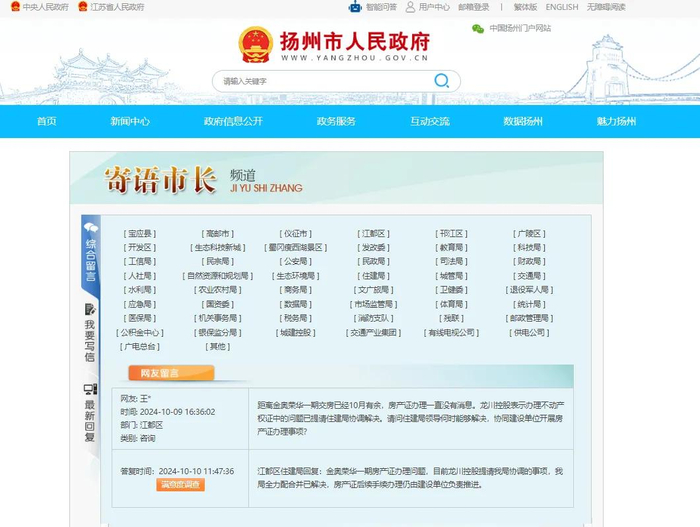Open the 互动交流 nav item

click(430, 121)
